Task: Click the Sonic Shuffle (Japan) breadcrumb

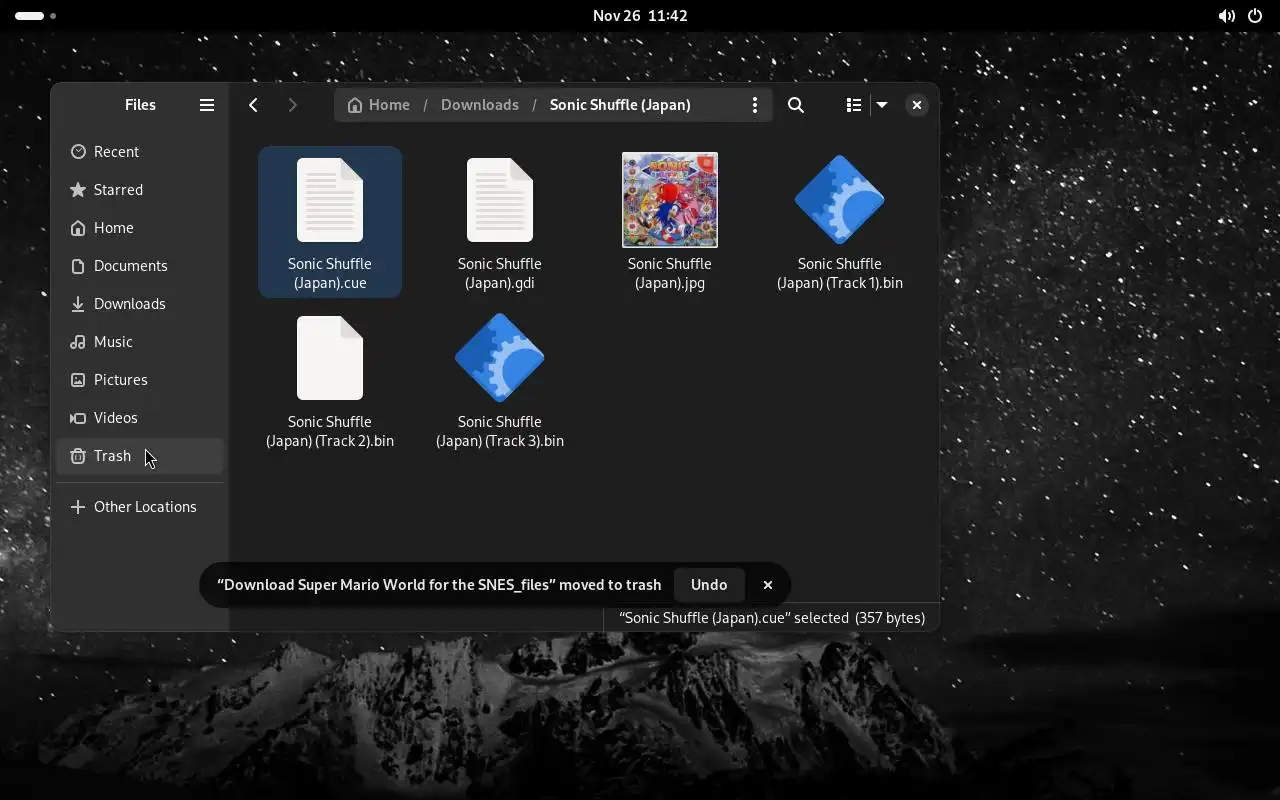Action: click(x=620, y=105)
